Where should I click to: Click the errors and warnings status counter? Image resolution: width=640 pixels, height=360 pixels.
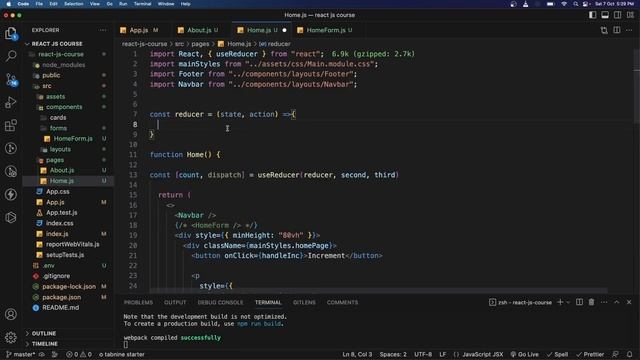pyautogui.click(x=79, y=354)
